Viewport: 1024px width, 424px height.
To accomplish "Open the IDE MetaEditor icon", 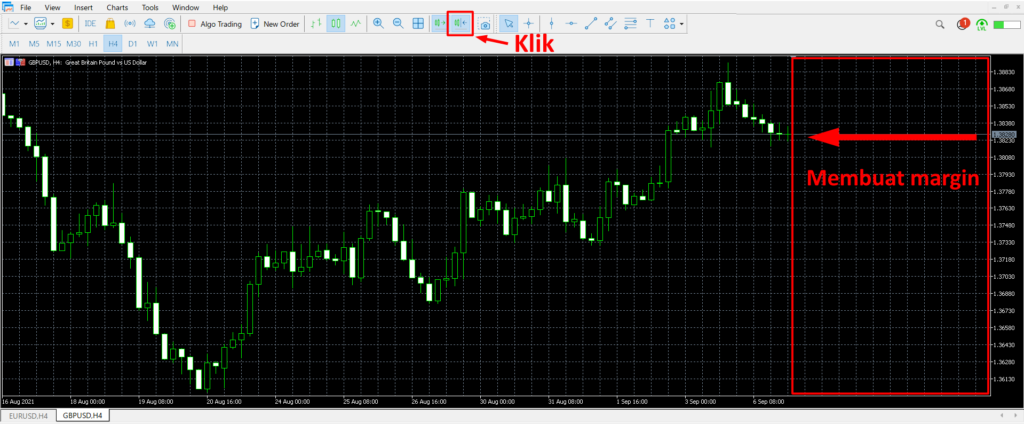I will point(90,24).
